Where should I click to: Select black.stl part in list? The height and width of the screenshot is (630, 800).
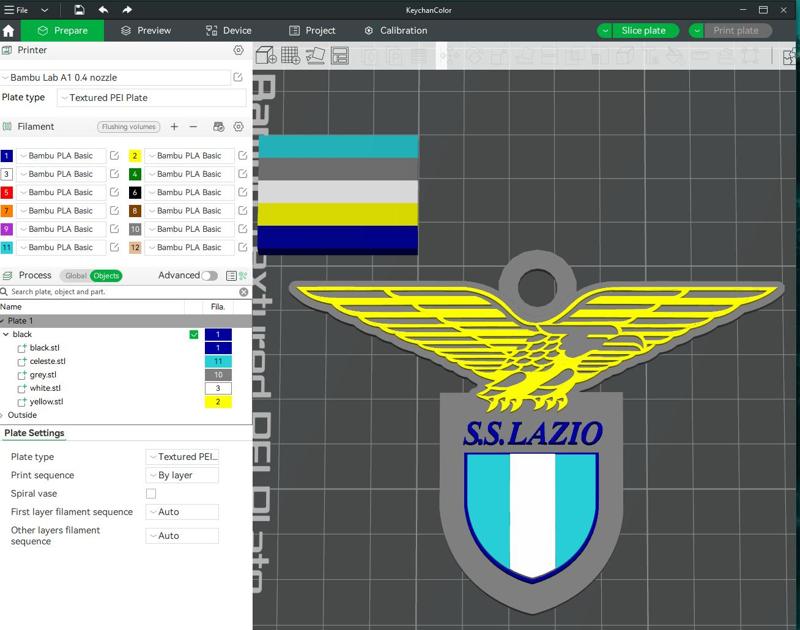point(44,348)
